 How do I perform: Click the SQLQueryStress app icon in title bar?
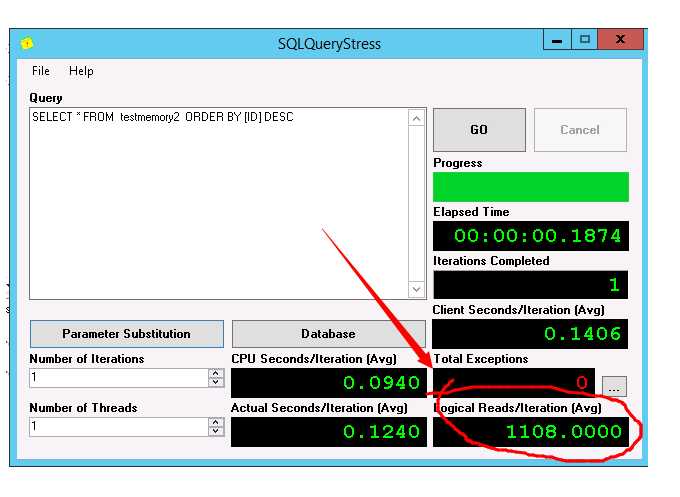point(27,43)
